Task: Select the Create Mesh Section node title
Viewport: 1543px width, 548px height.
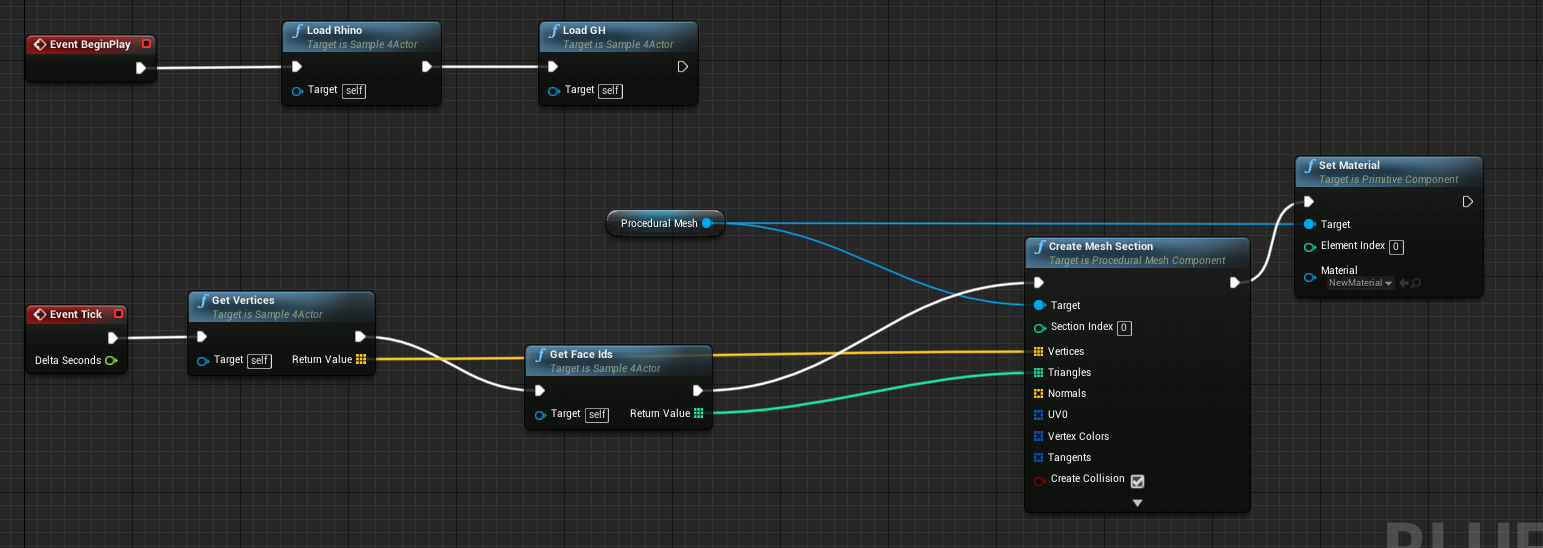Action: click(x=1101, y=246)
